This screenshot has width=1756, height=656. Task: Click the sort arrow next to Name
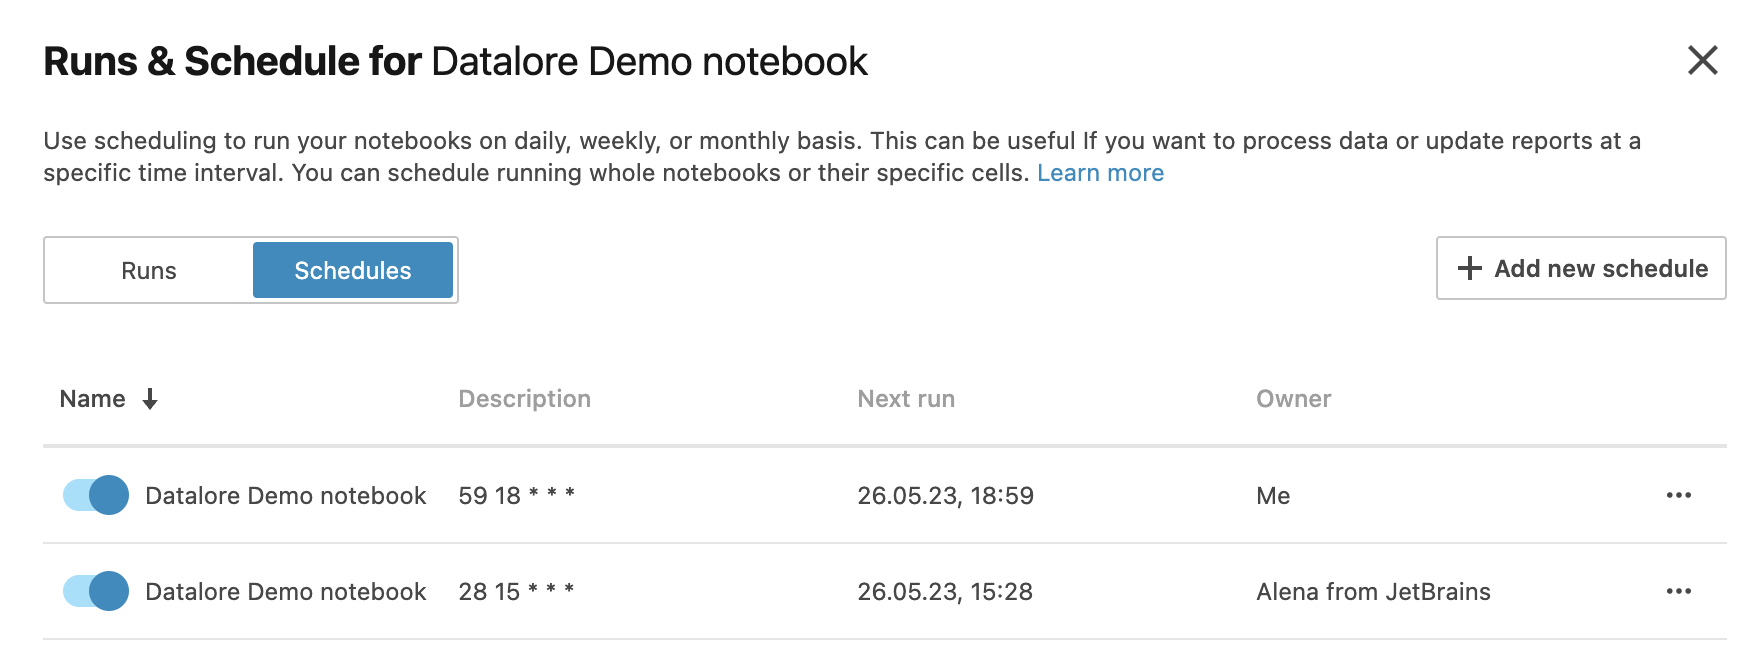click(150, 399)
